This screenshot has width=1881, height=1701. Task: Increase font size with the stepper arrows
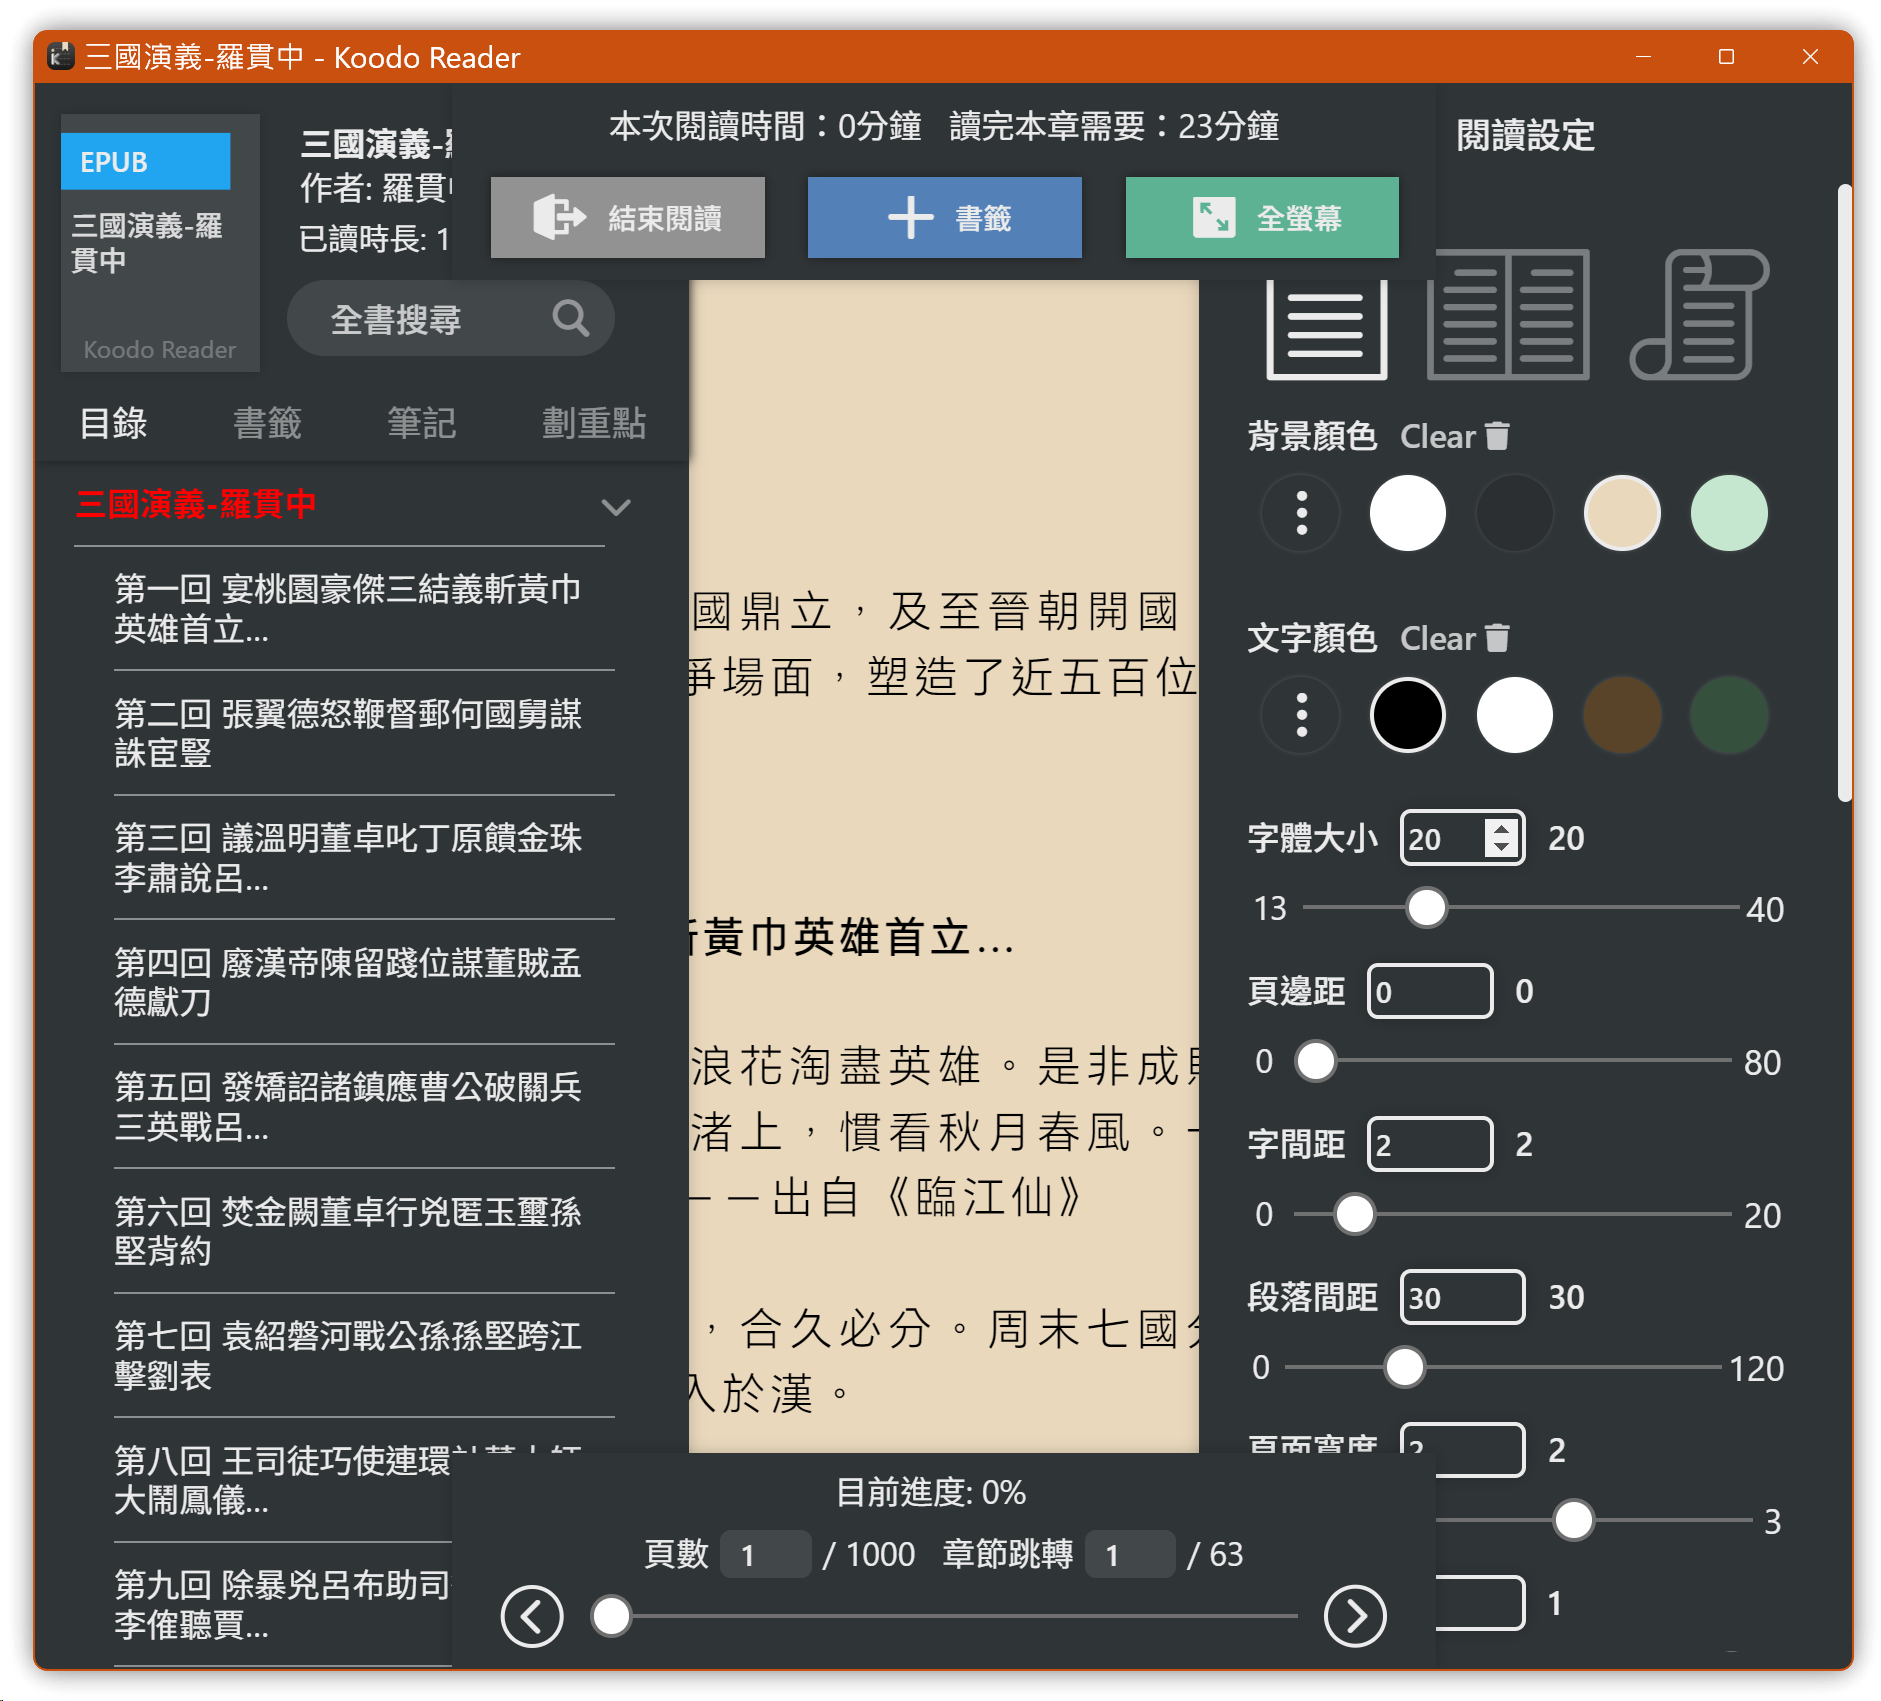[1501, 828]
